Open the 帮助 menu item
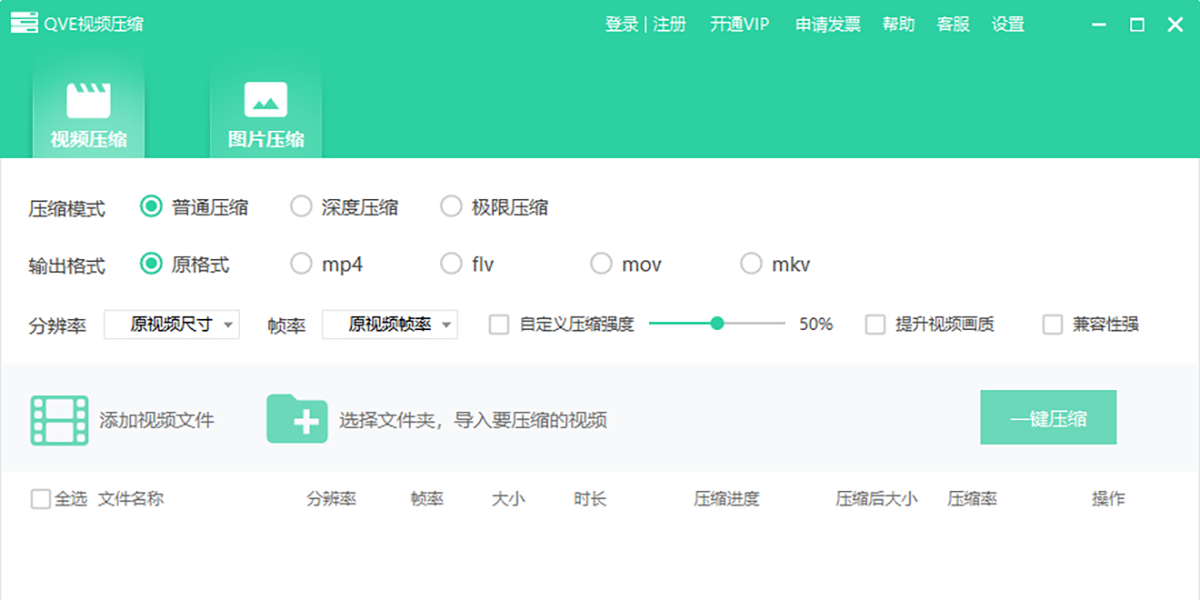 coord(898,24)
